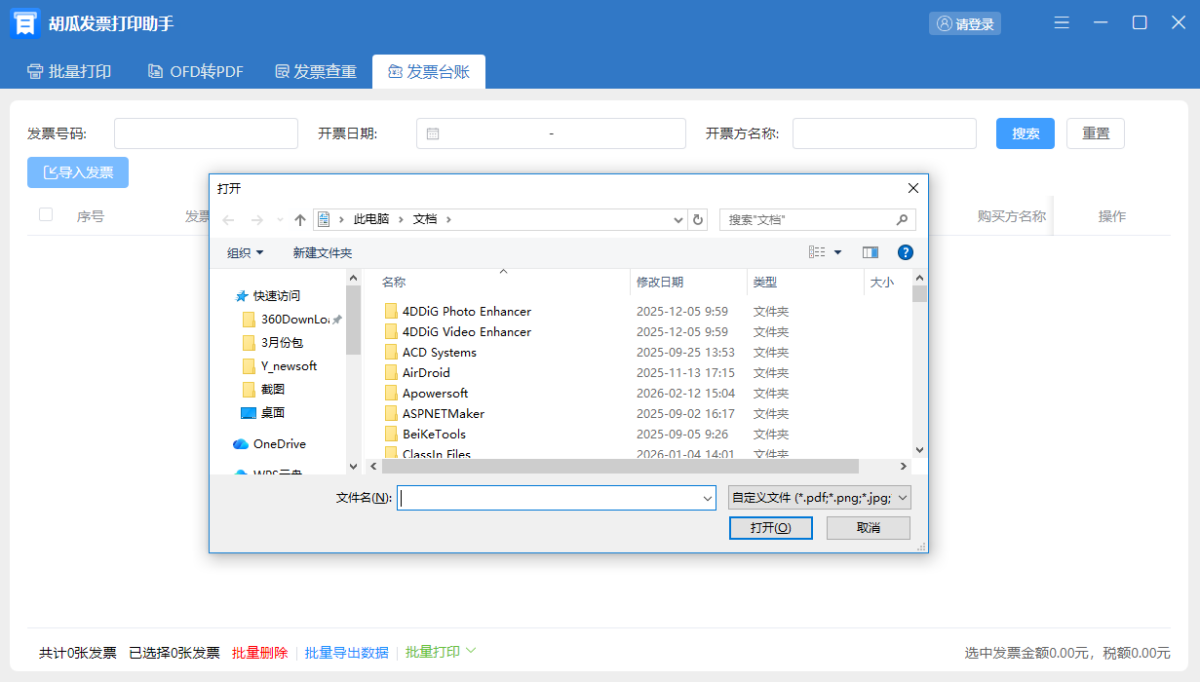Go up one folder level arrow

[x=300, y=219]
